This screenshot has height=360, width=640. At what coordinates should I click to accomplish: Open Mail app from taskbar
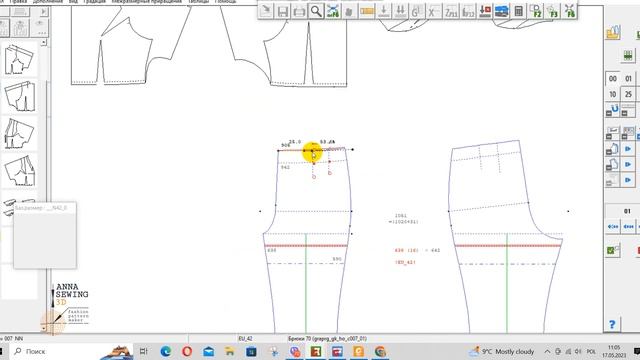coord(209,351)
